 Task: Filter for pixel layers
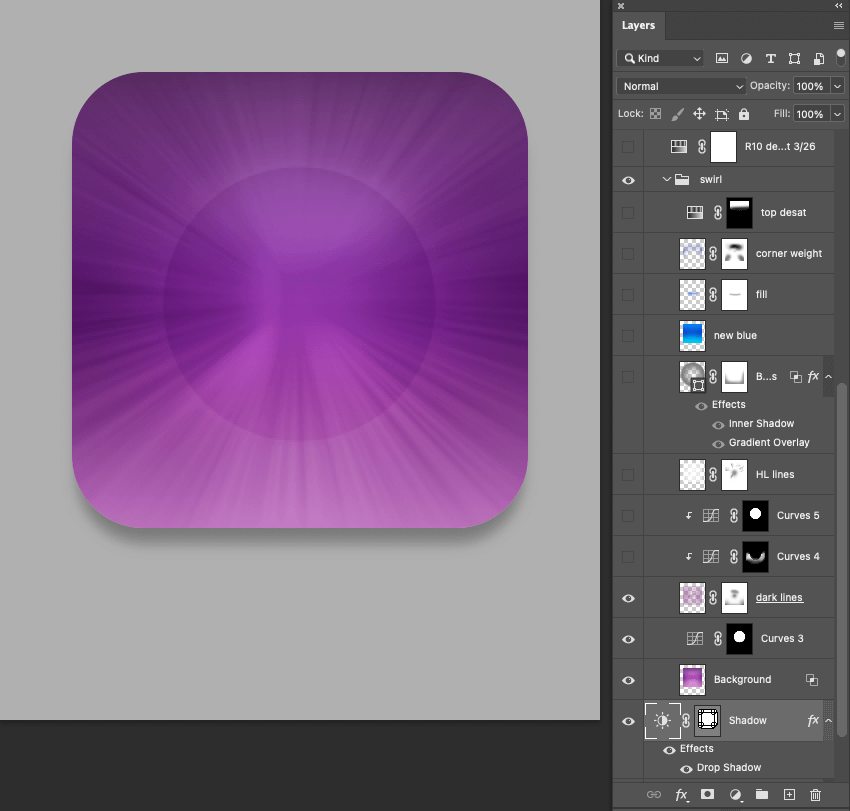[722, 59]
